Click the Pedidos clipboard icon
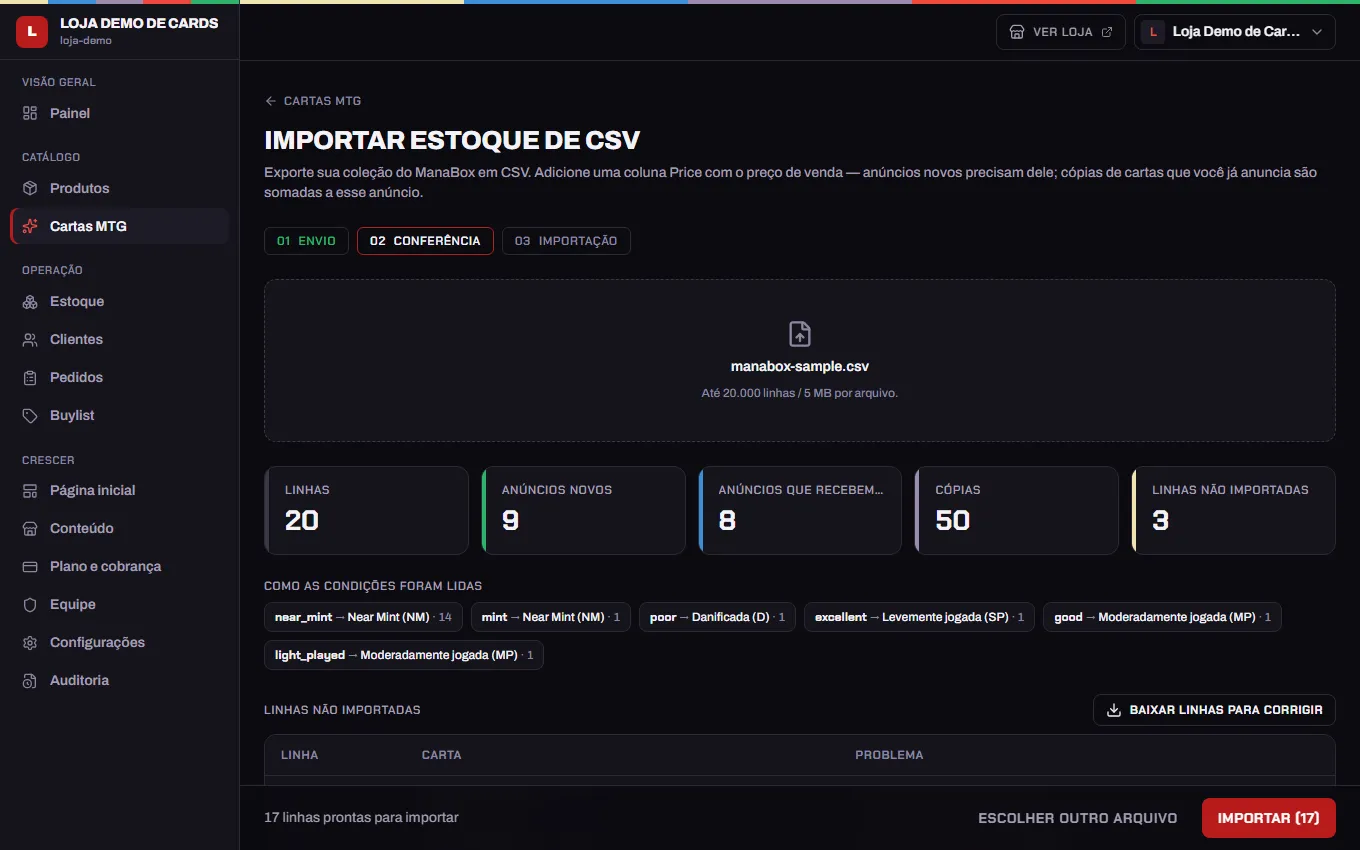 [30, 377]
